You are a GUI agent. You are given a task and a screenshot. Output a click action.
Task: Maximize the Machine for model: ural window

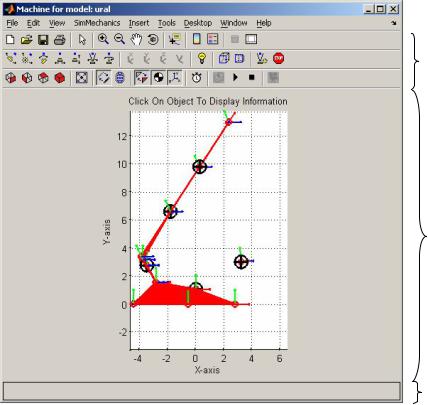pos(380,9)
